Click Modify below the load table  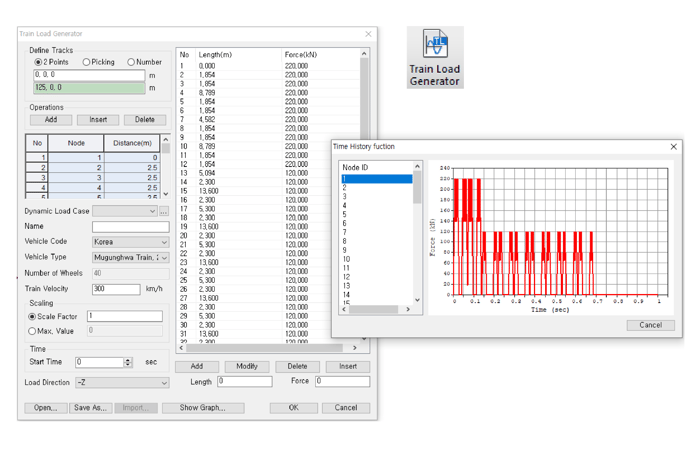247,367
